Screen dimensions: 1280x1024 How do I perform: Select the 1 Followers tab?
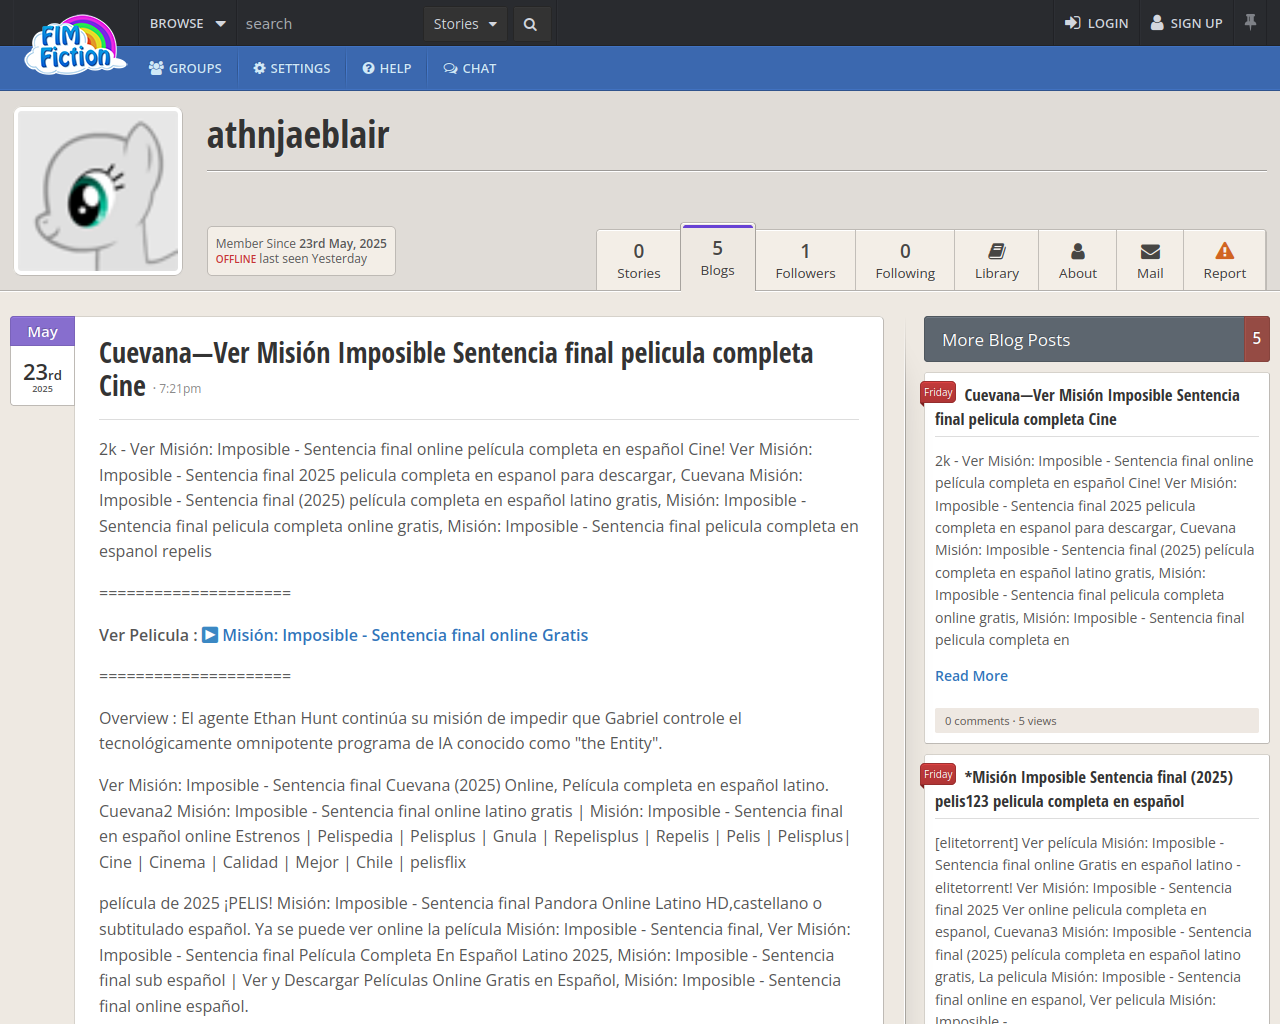[x=805, y=260]
